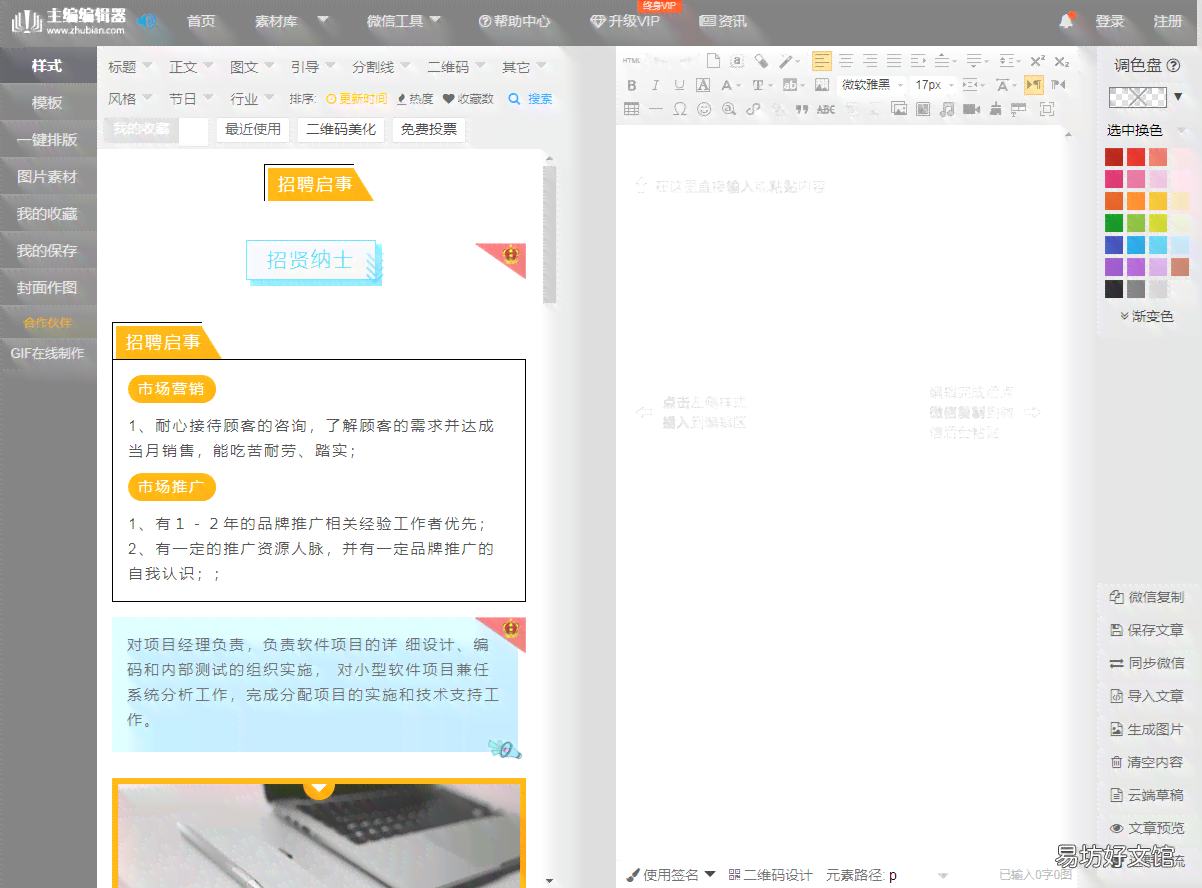Expand the 标题 style category
Screen dimensions: 1202x888
point(130,67)
